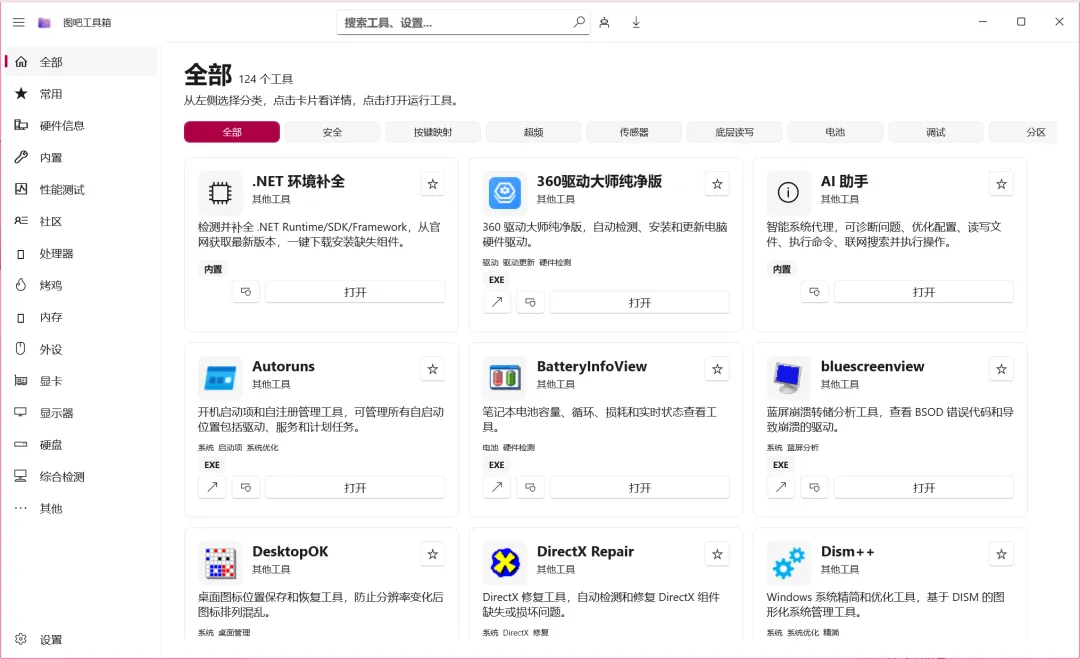Click external launch arrow on bluescreenview card
This screenshot has height=659, width=1080.
781,487
